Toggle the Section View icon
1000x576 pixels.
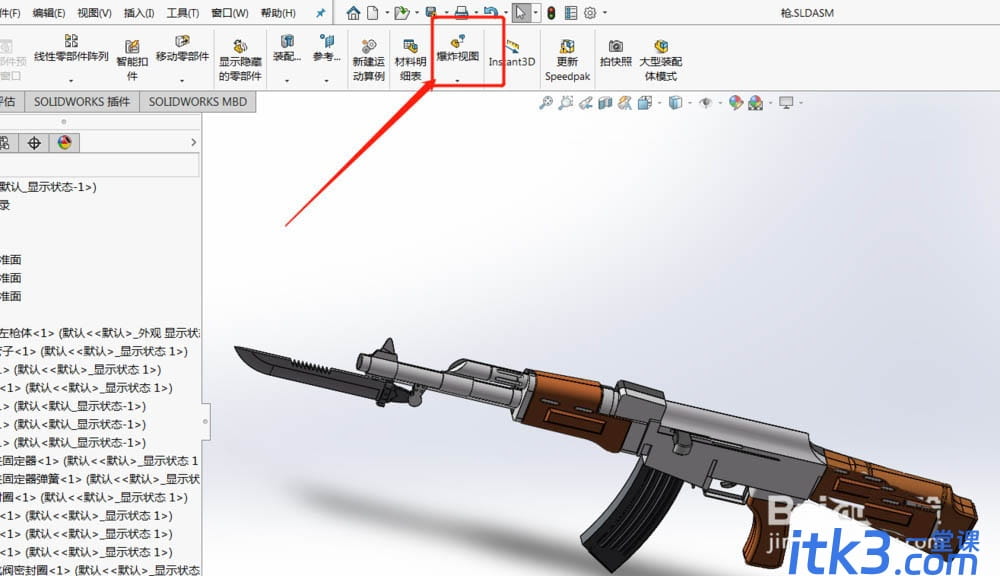pyautogui.click(x=605, y=103)
